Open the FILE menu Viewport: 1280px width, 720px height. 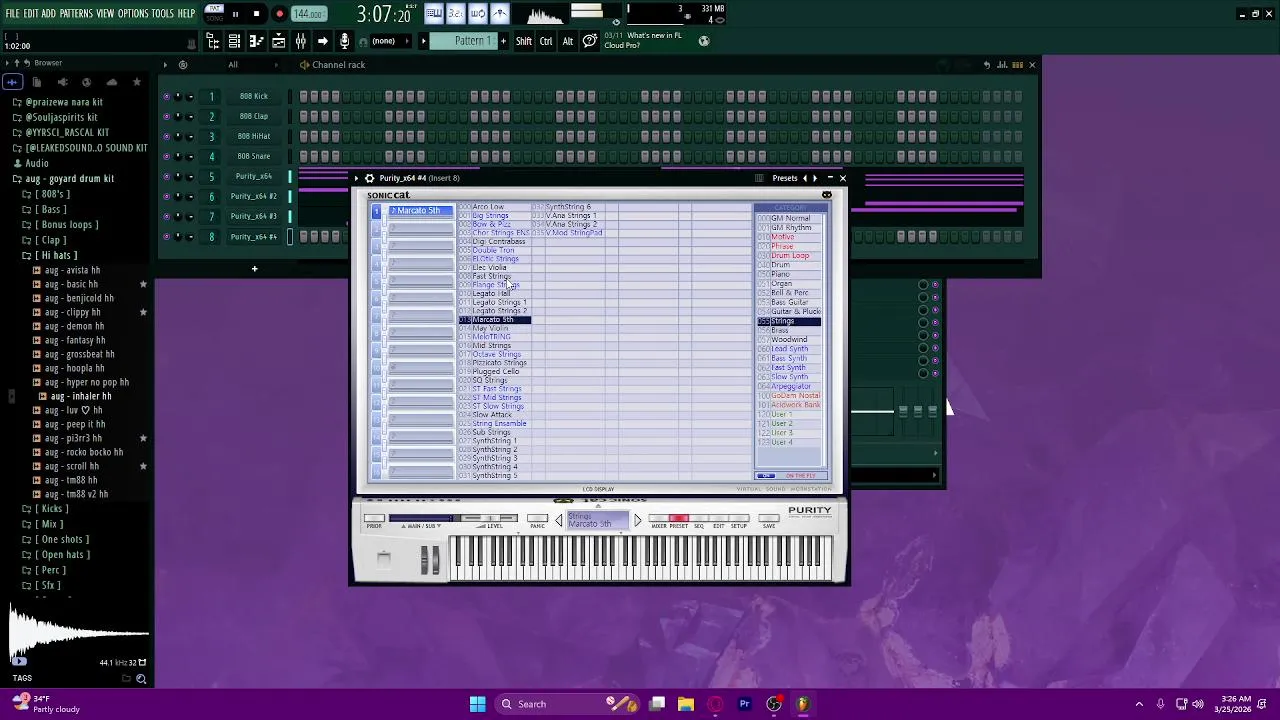point(13,14)
